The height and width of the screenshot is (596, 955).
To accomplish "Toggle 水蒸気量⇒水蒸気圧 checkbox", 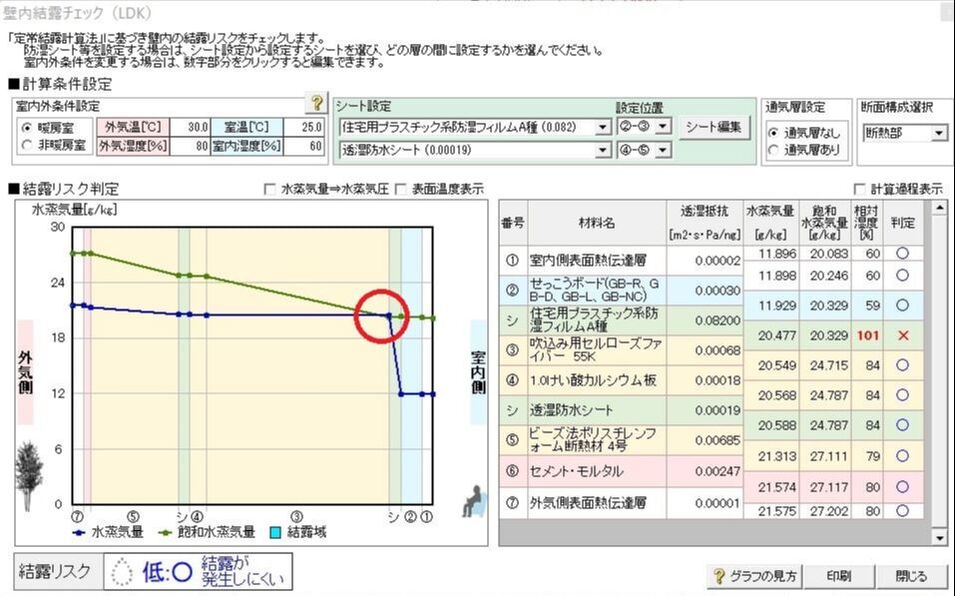I will click(x=270, y=189).
